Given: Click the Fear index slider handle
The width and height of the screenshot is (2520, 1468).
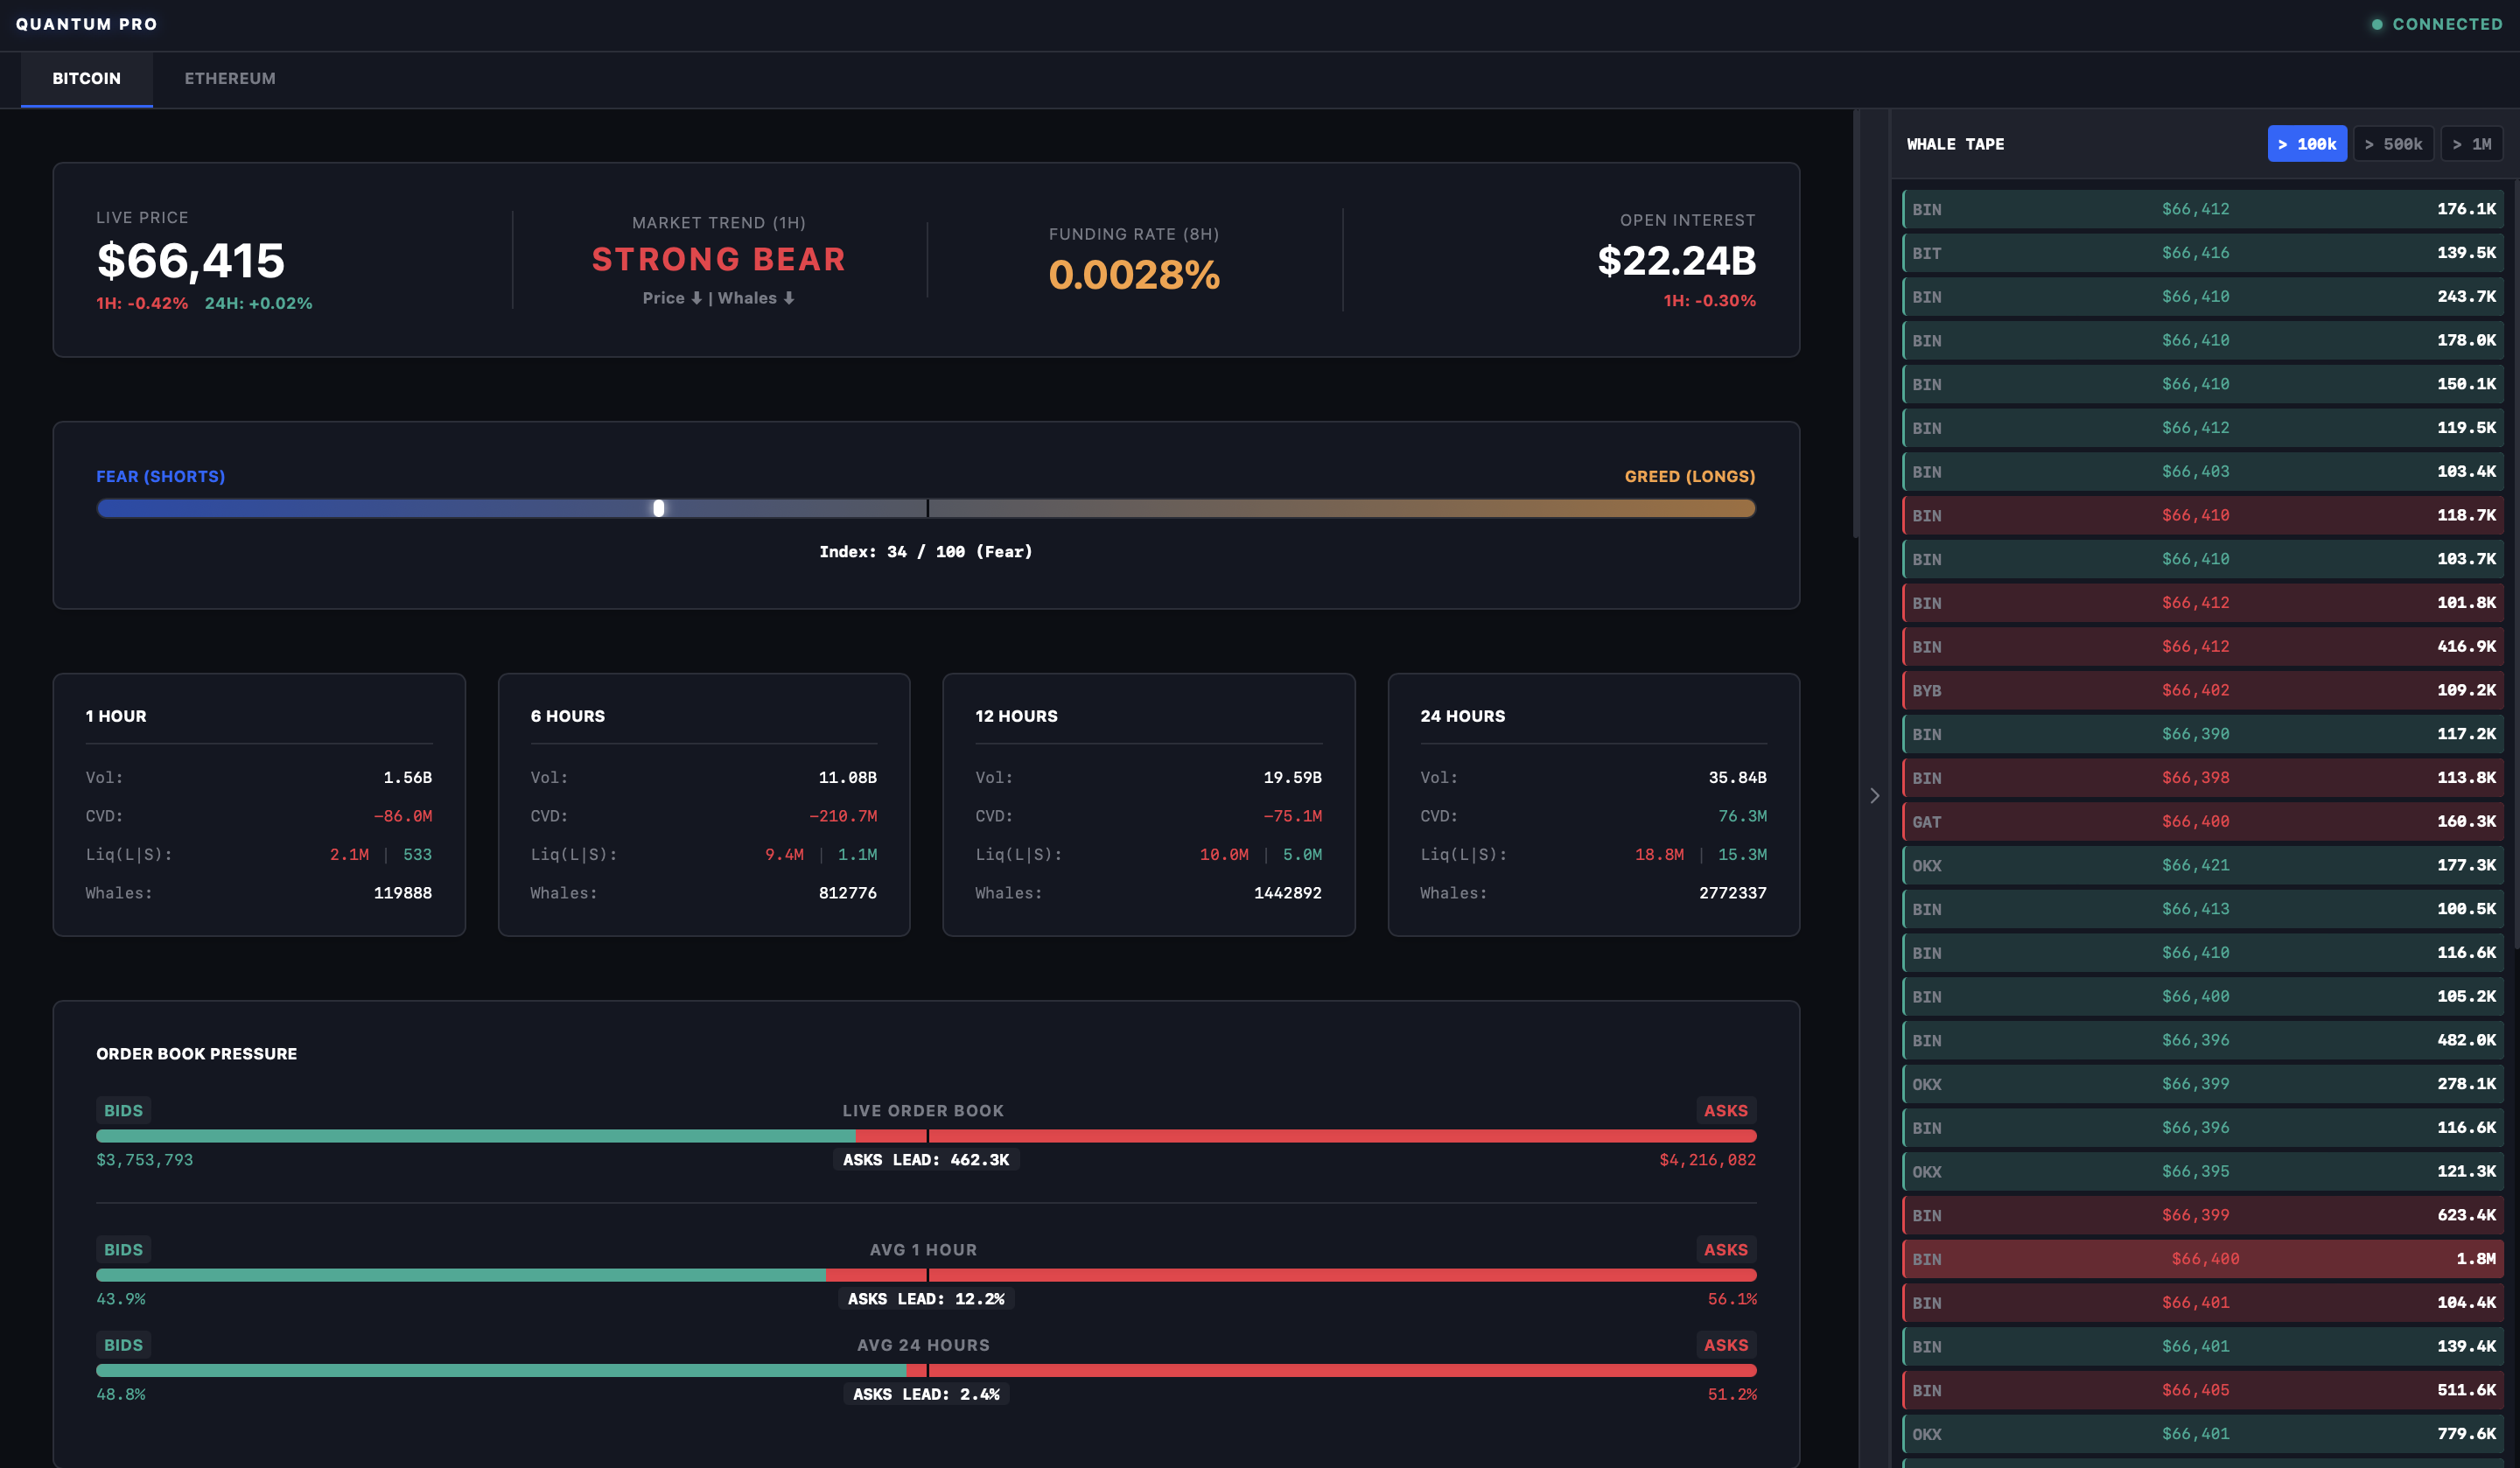Looking at the screenshot, I should [x=658, y=508].
